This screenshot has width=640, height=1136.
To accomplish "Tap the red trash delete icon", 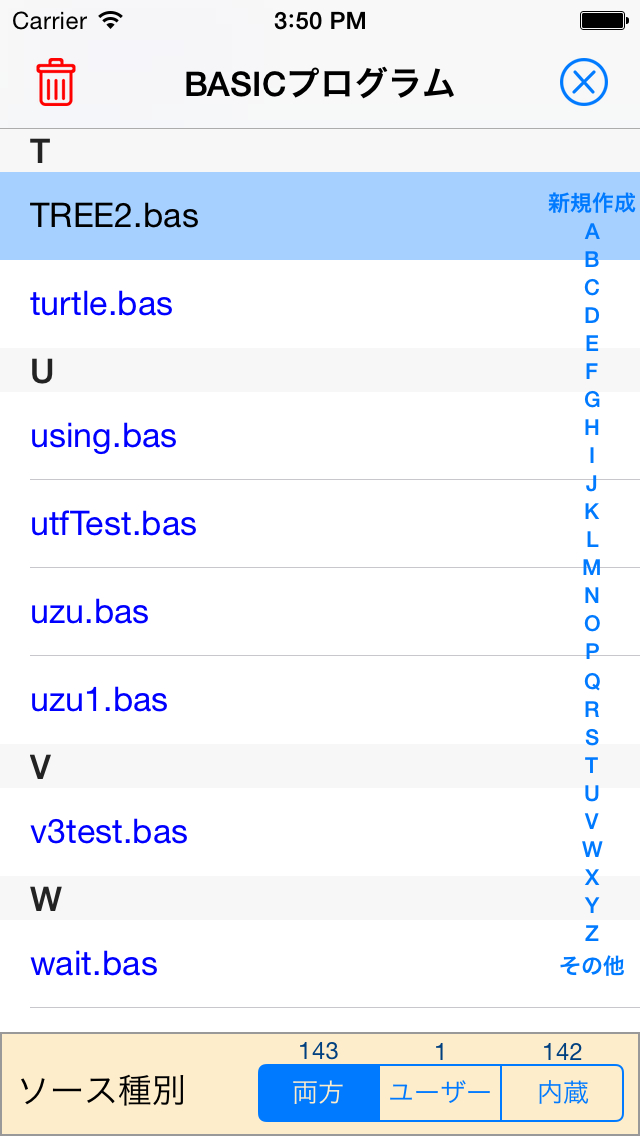I will [x=55, y=83].
